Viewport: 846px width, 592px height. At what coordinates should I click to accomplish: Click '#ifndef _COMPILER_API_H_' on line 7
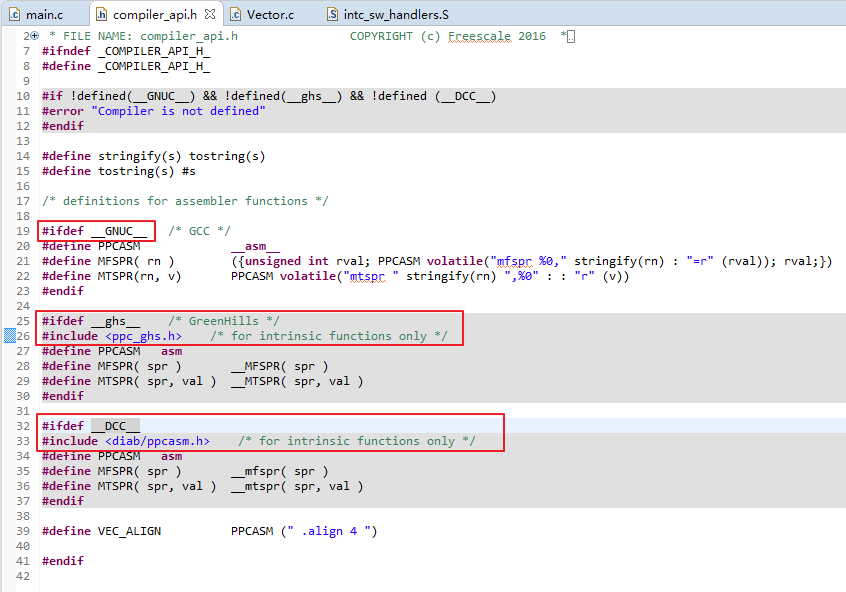point(126,51)
